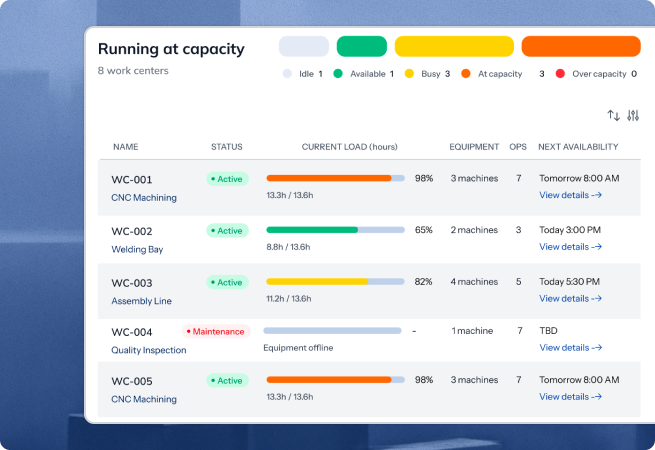Click the Quality Inspection work center link
655x450 pixels.
tap(149, 350)
